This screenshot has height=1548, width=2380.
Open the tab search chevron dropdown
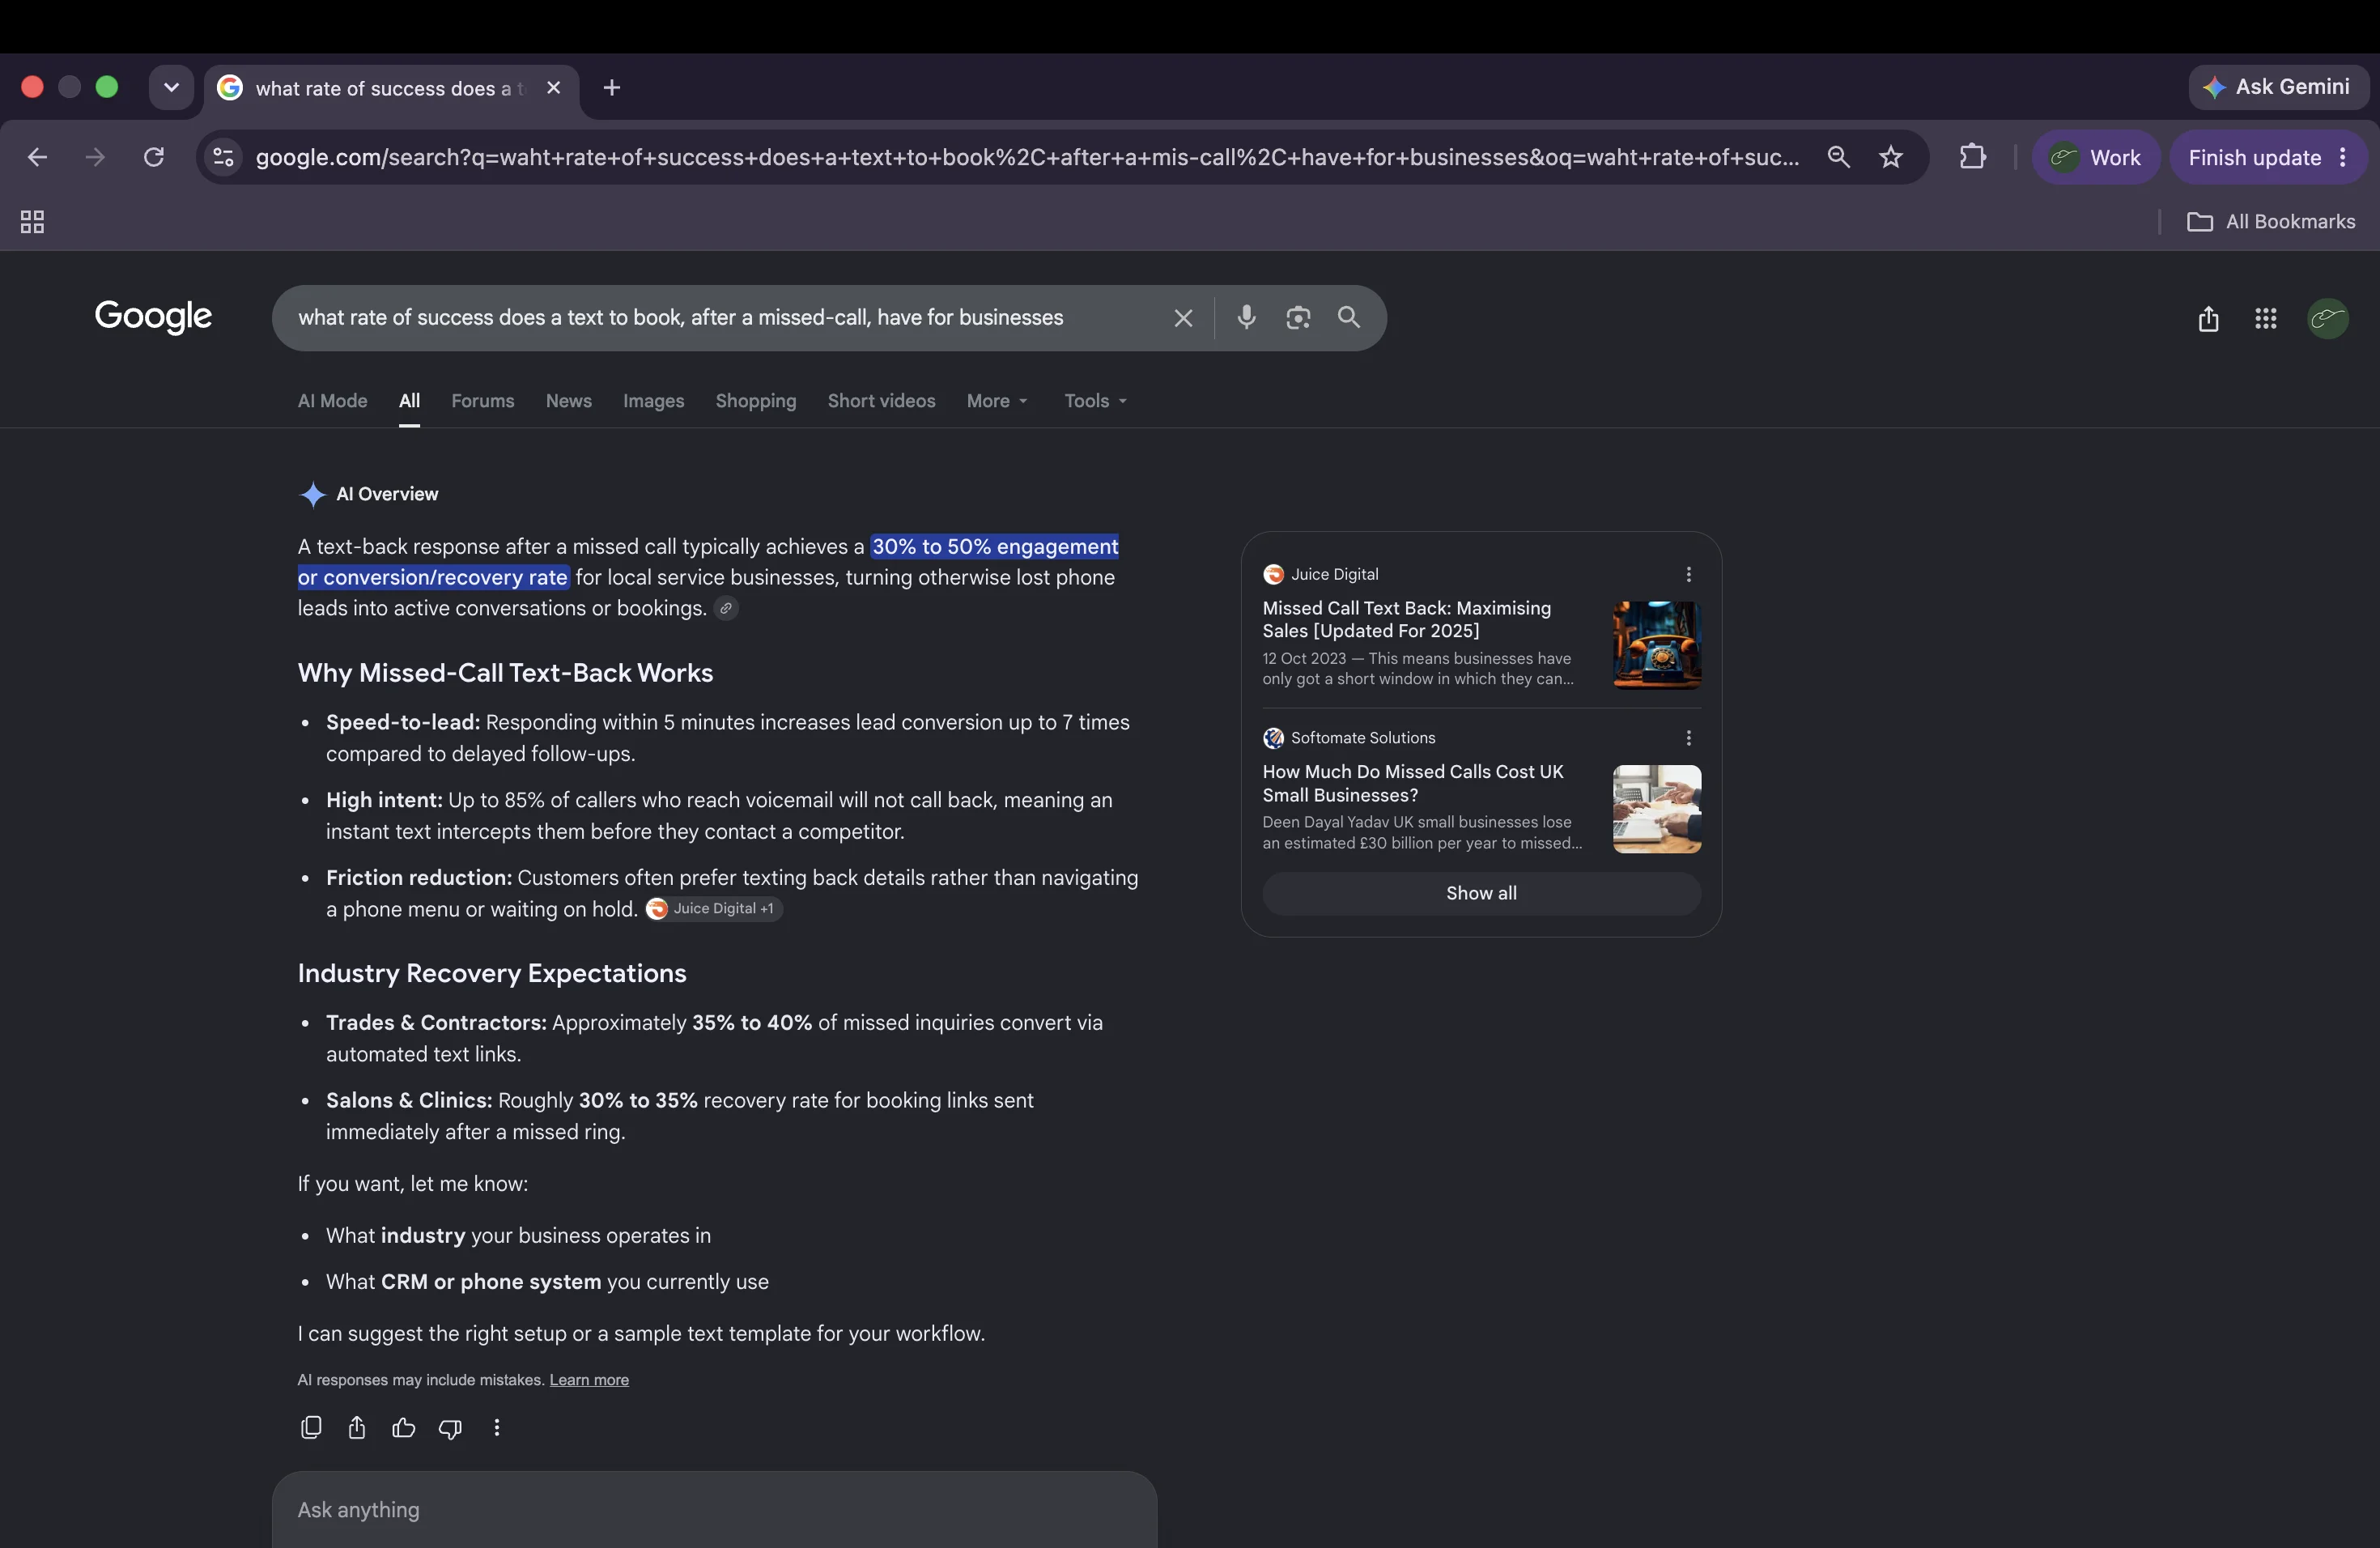click(171, 88)
